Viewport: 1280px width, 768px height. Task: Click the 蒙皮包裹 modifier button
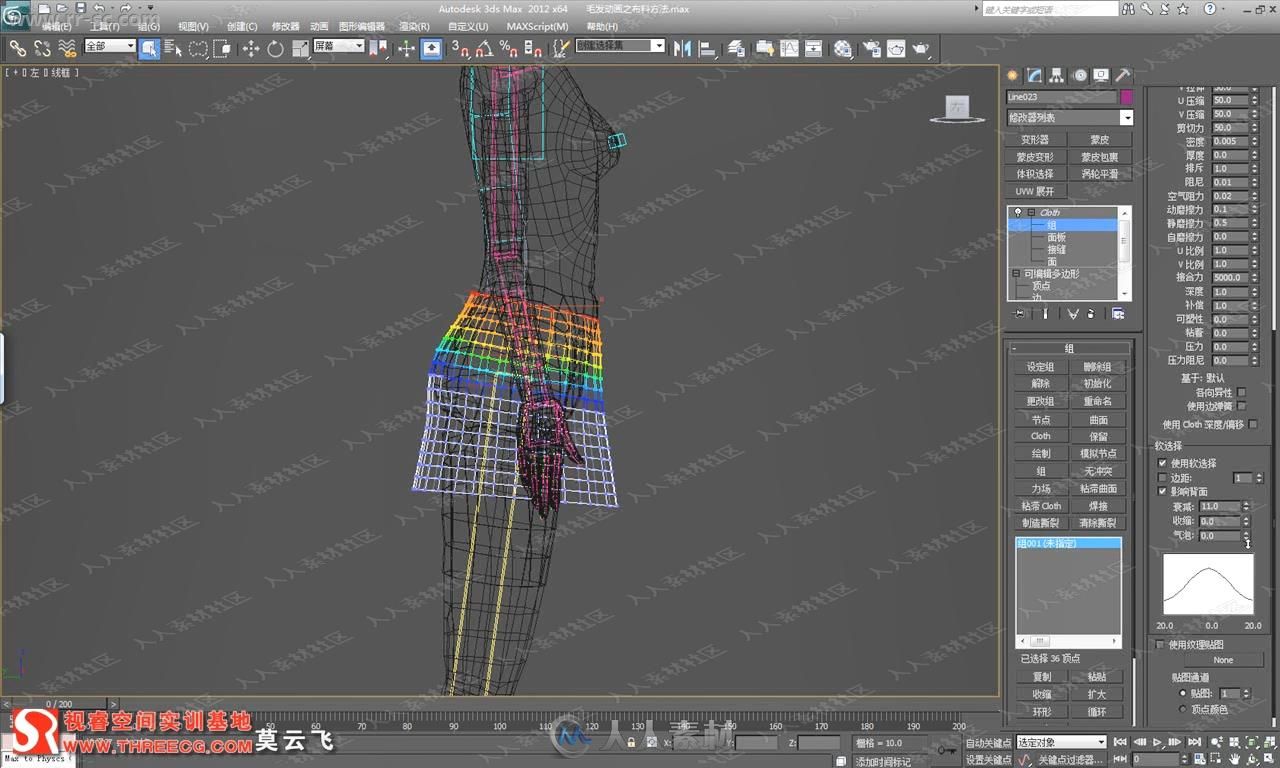(1099, 157)
